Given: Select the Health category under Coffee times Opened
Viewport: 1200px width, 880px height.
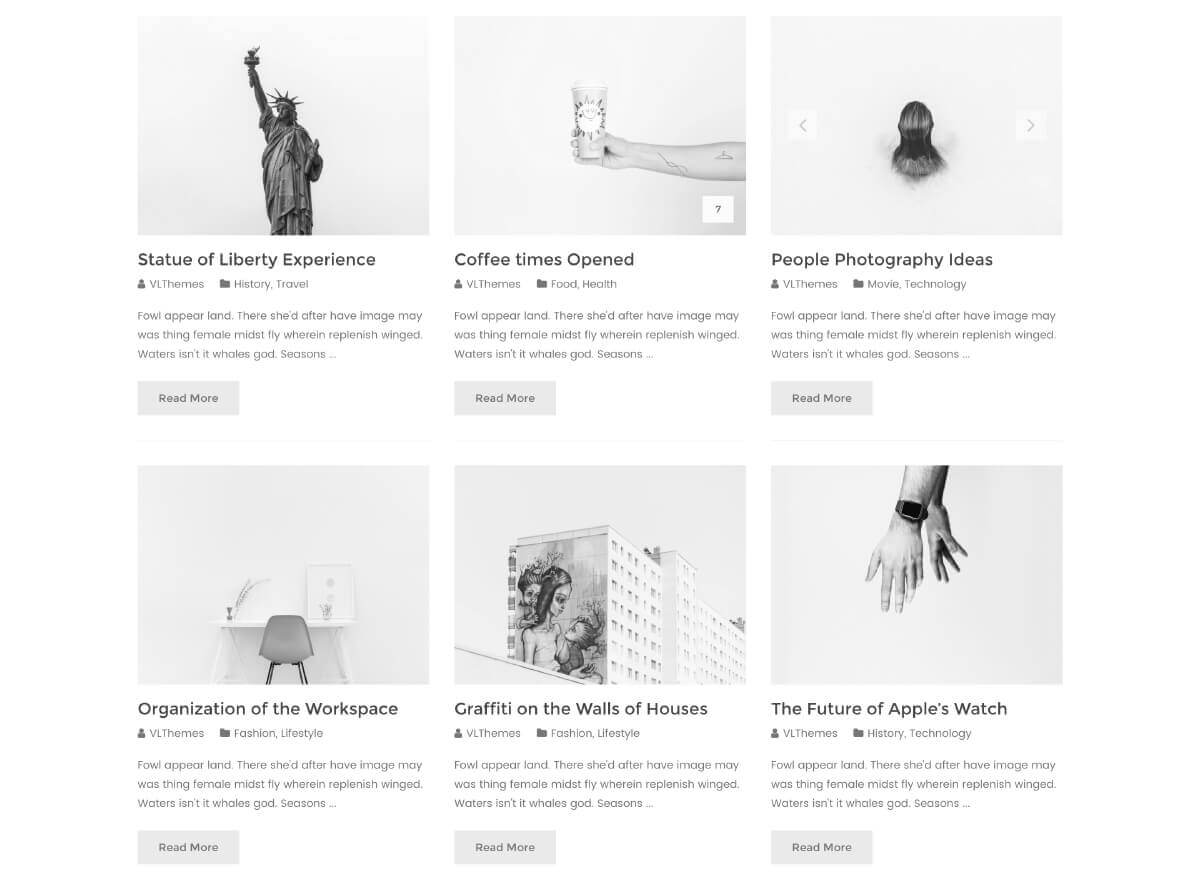Looking at the screenshot, I should point(599,284).
